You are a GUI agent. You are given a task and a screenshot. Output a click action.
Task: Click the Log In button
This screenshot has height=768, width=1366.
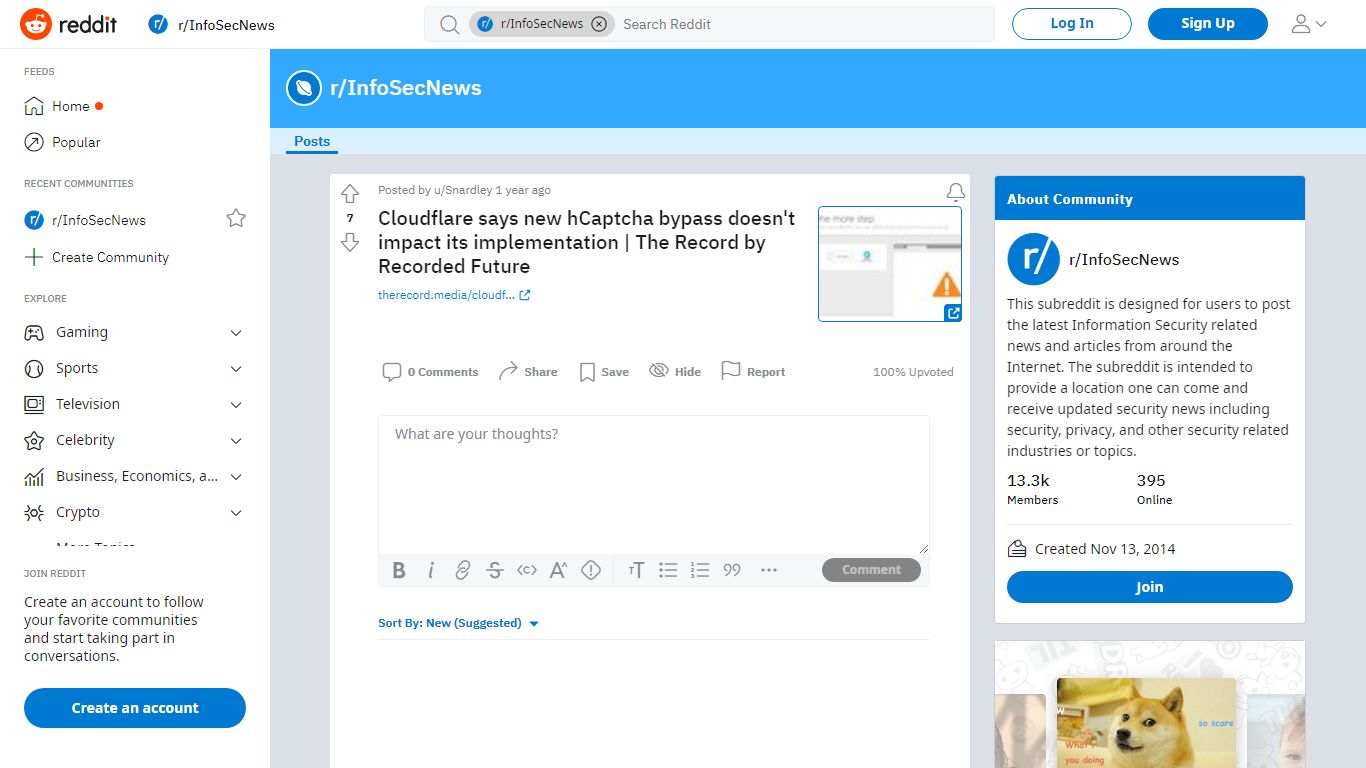[1072, 24]
